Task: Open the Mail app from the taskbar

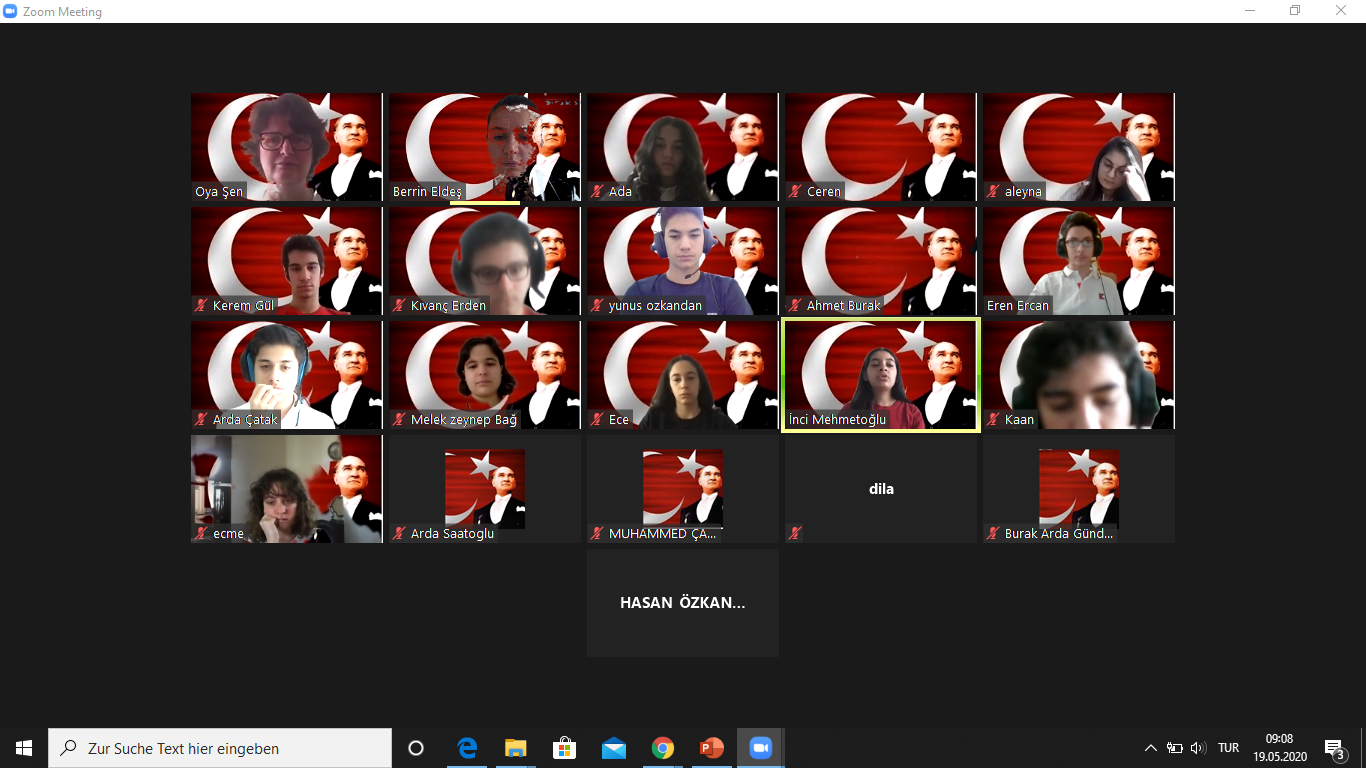Action: pos(613,748)
